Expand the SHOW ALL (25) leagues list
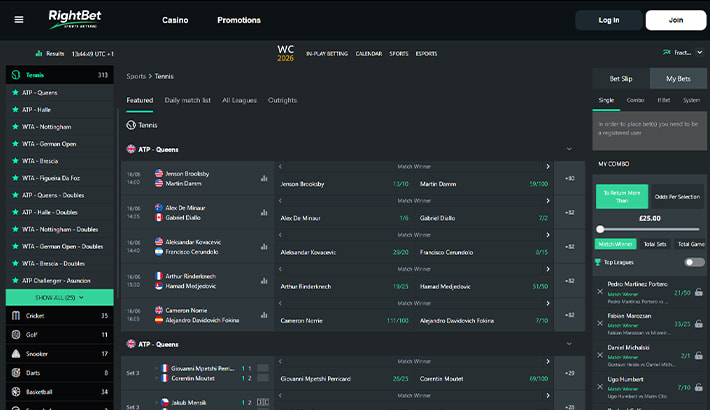 pos(59,298)
